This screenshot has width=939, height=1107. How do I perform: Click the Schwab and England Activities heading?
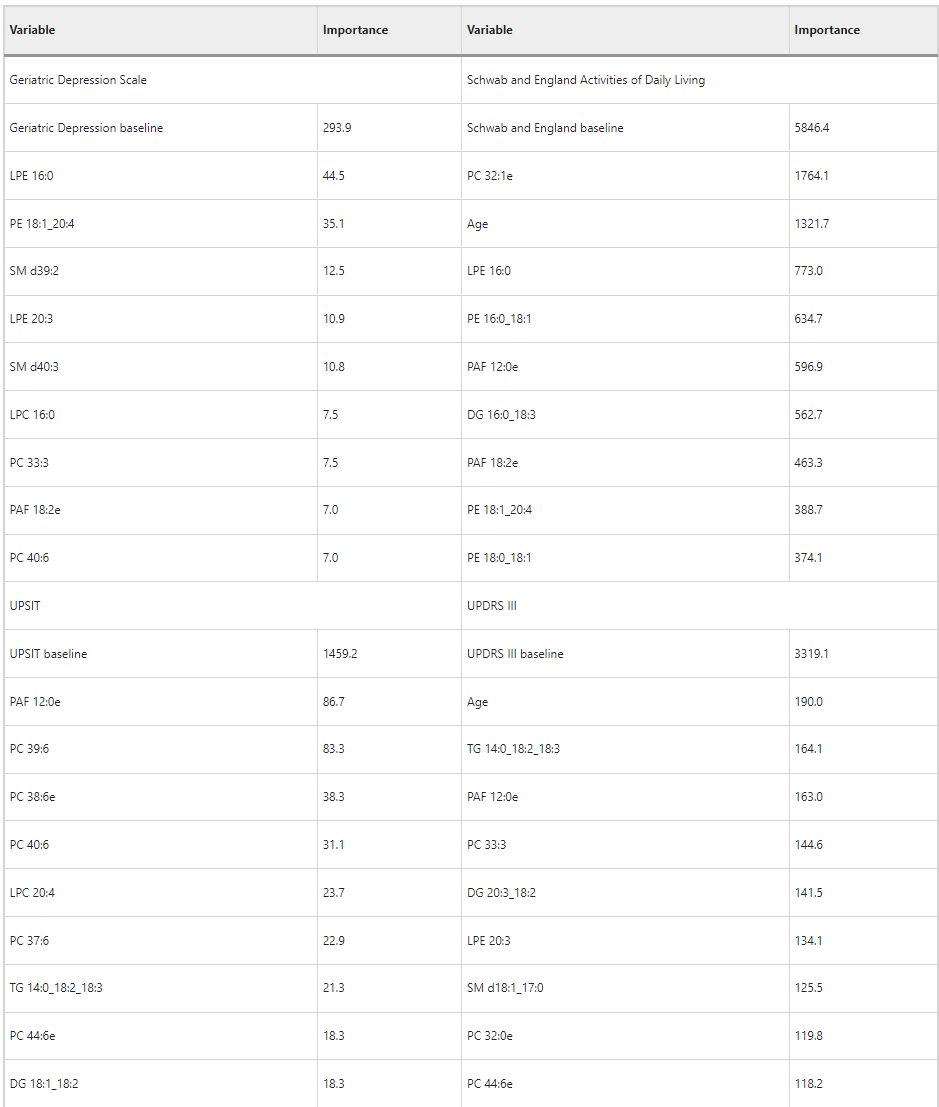[585, 80]
